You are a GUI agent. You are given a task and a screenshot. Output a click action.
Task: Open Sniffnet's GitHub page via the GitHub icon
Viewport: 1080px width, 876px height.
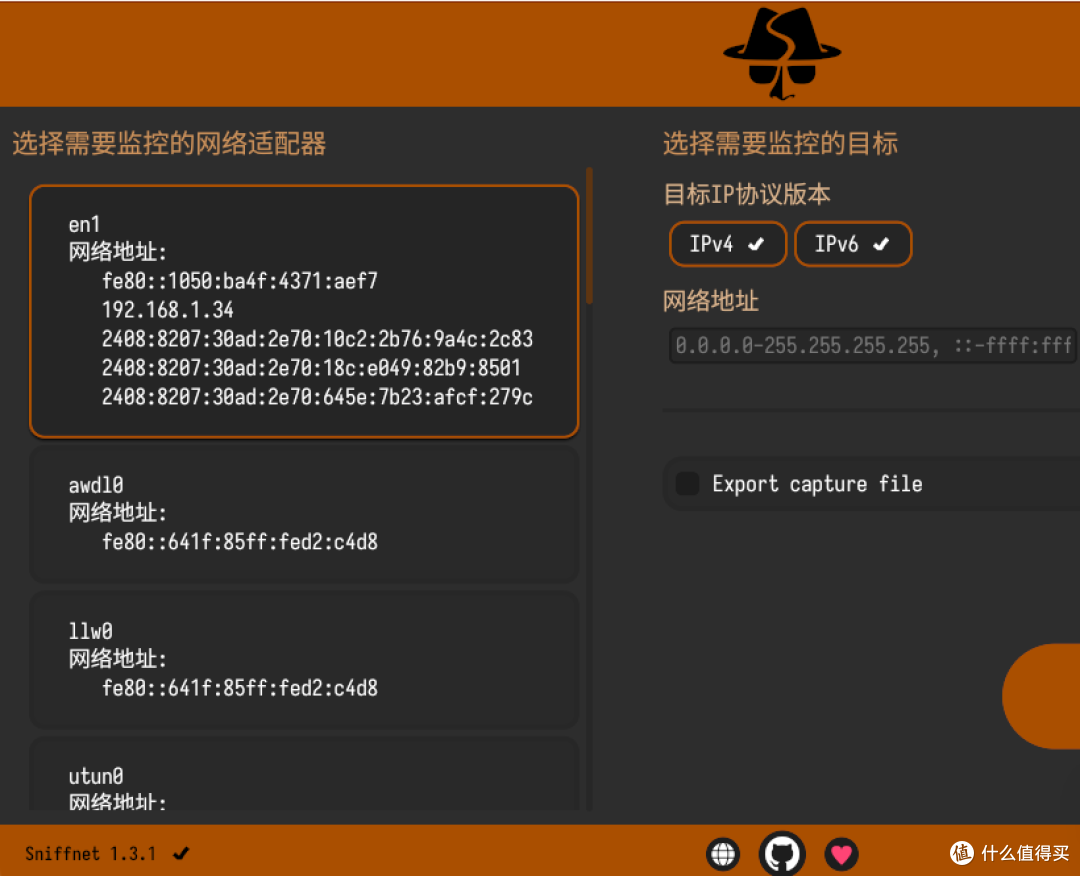pyautogui.click(x=782, y=853)
